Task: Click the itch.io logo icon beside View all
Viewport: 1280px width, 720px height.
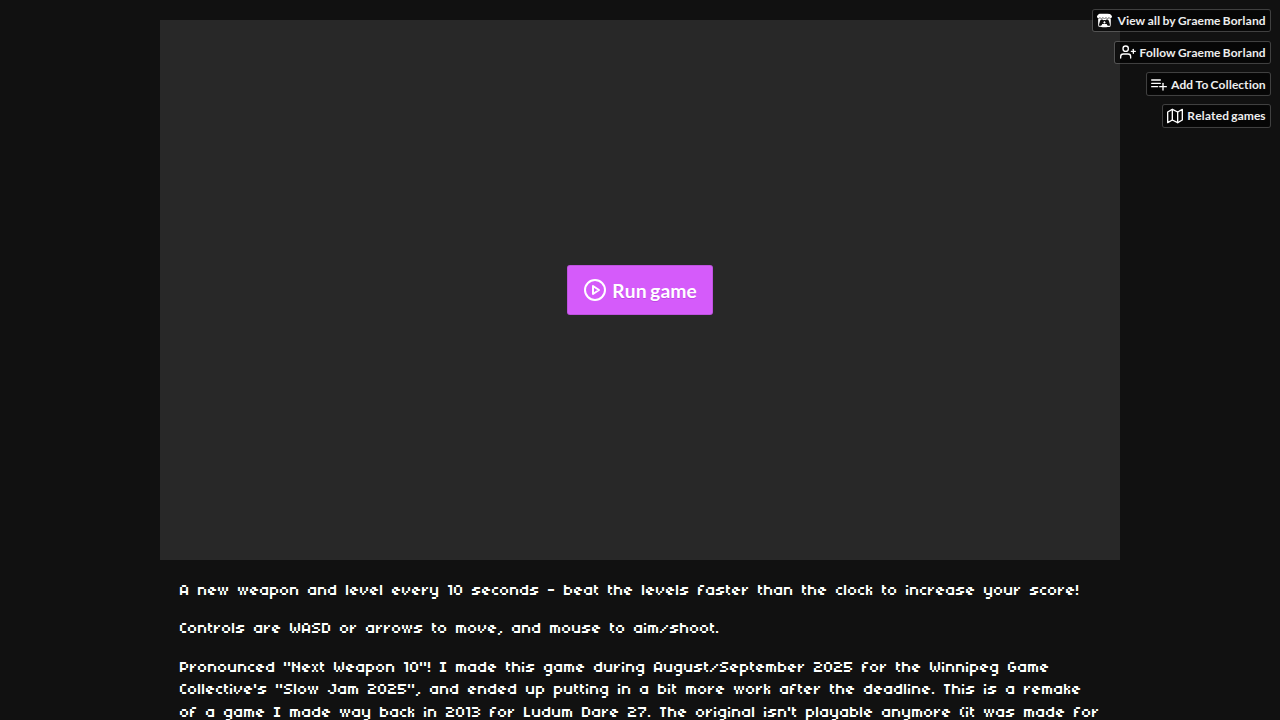Action: (x=1104, y=21)
